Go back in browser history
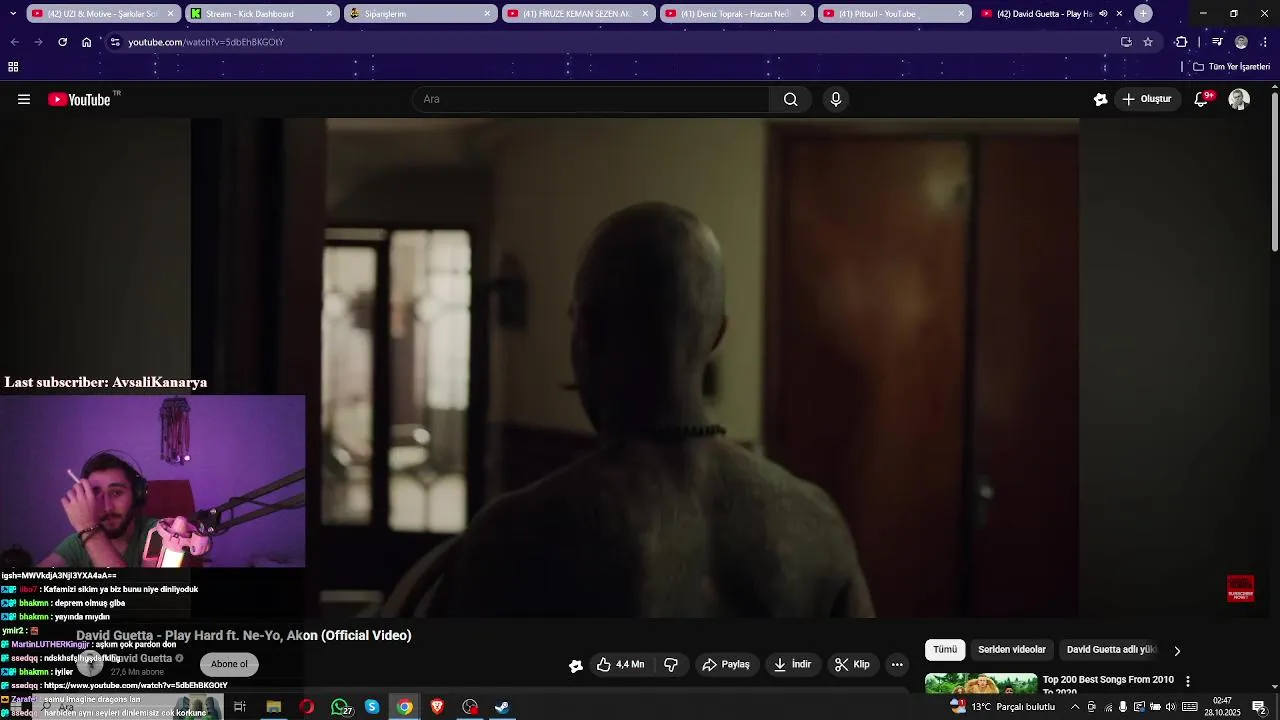 coord(14,42)
